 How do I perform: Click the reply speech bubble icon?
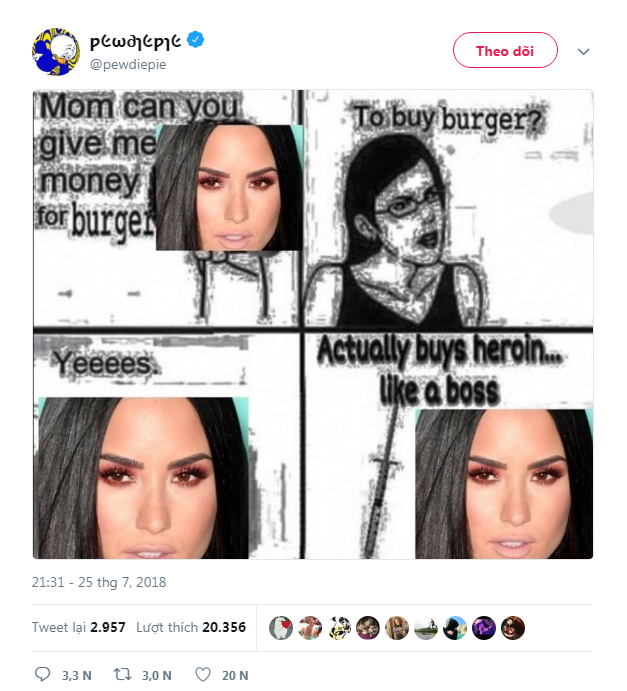click(x=43, y=675)
